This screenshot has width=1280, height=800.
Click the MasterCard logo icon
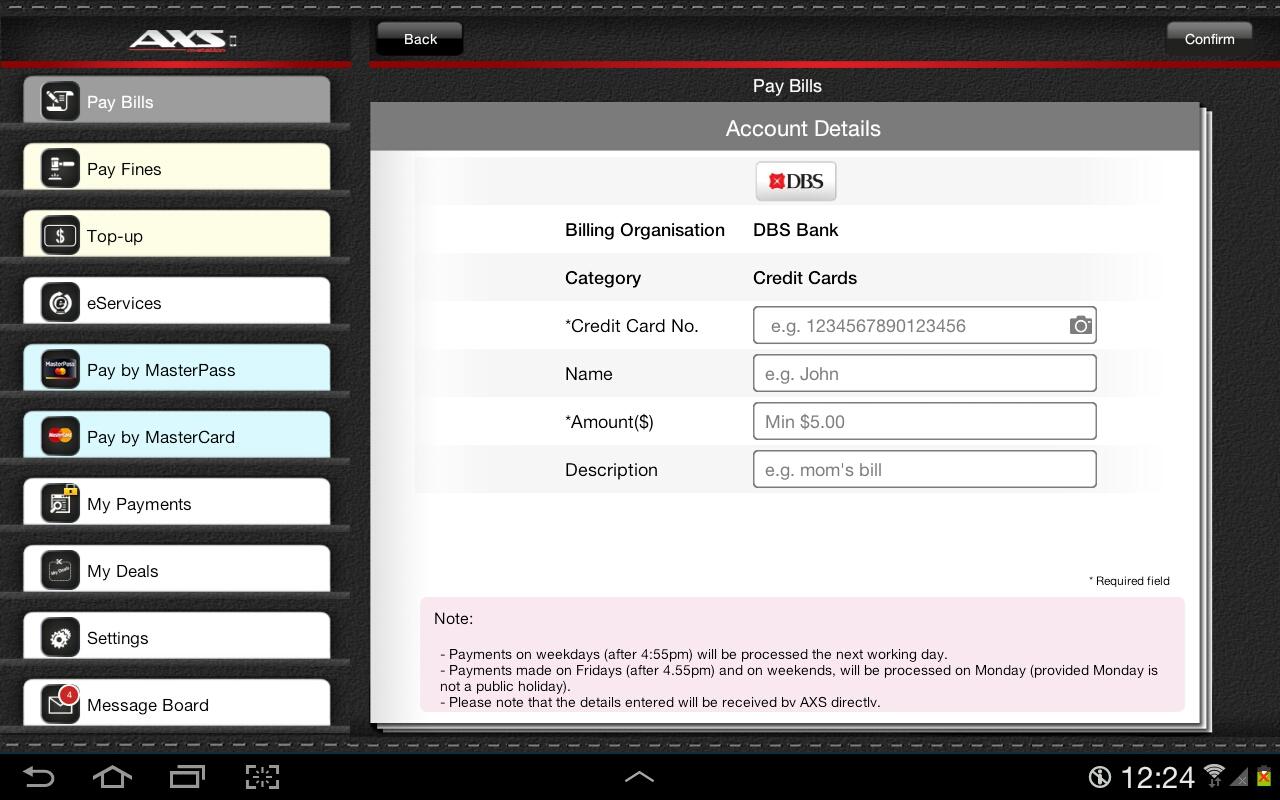[x=59, y=436]
